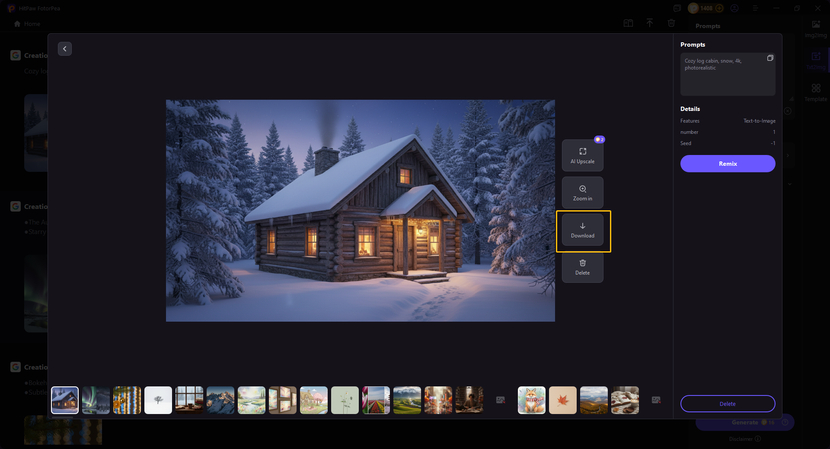Screen dimensions: 830x449
Task: Click the large cabin preview image
Action: coord(360,211)
